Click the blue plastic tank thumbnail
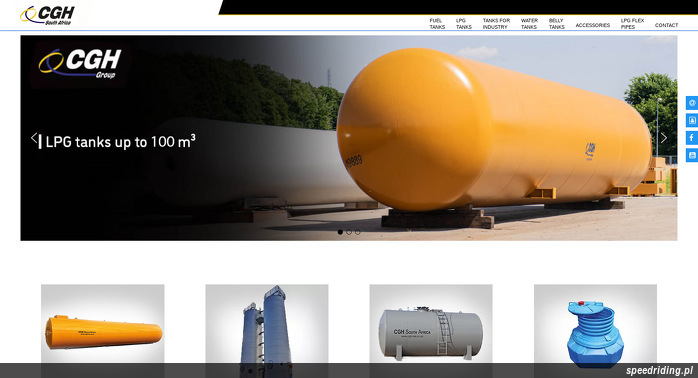 pyautogui.click(x=595, y=331)
